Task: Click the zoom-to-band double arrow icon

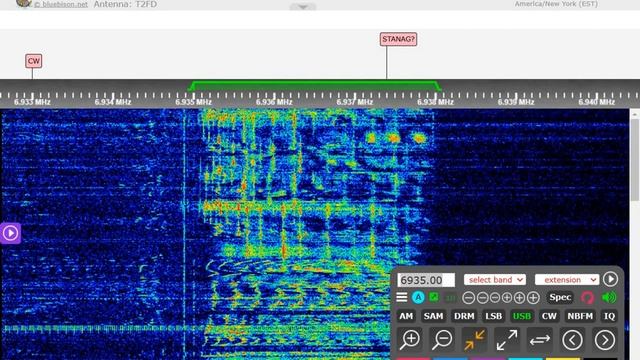Action: 540,340
